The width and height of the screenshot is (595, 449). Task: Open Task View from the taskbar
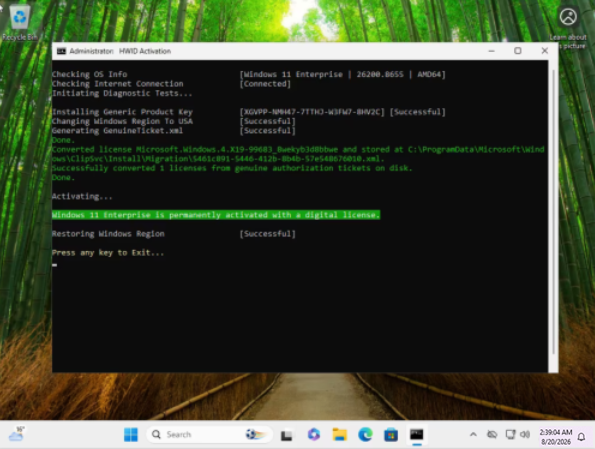click(286, 435)
